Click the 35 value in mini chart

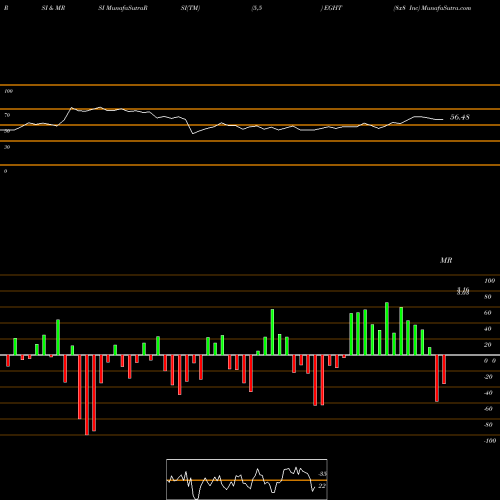coord(322,474)
